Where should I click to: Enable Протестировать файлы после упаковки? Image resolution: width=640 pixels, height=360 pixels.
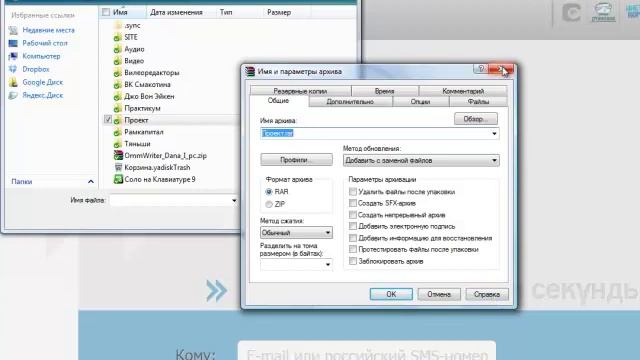pyautogui.click(x=353, y=249)
